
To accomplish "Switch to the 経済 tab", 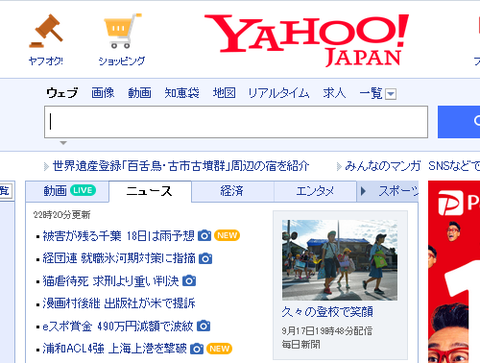I will pyautogui.click(x=233, y=191).
